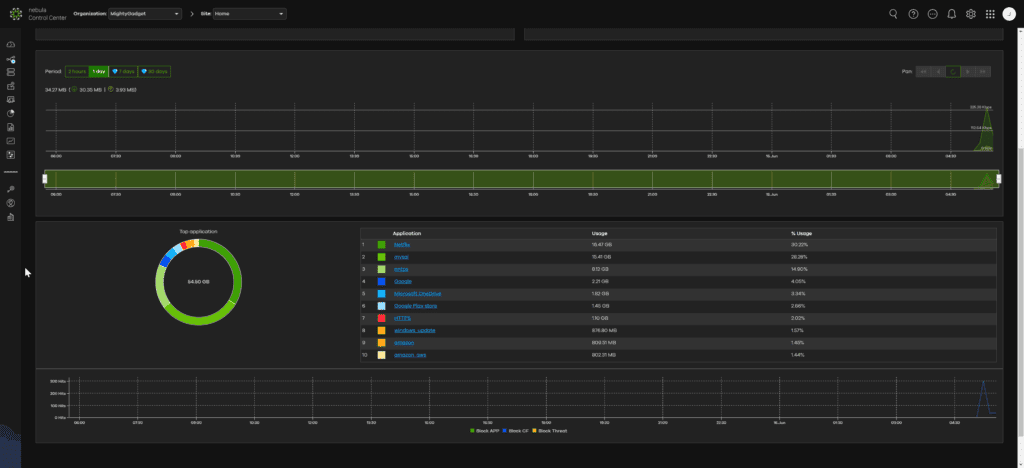The width and height of the screenshot is (1024, 468).
Task: Select the 1 day period
Action: click(x=98, y=71)
